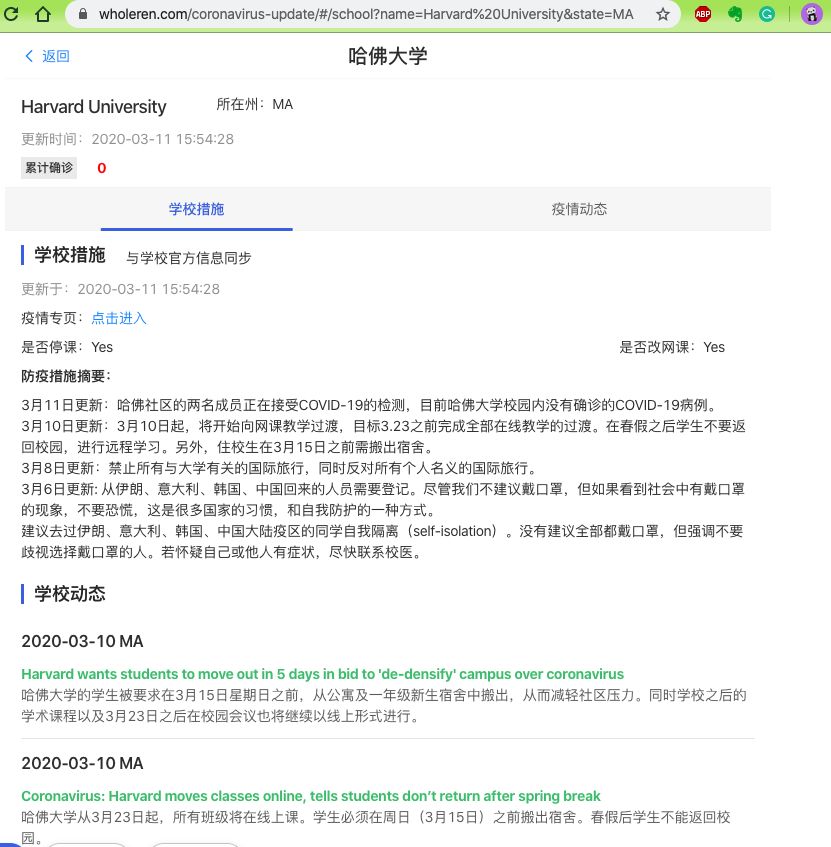Click the 学校动态 section heading
Image resolution: width=831 pixels, height=847 pixels.
(x=69, y=593)
